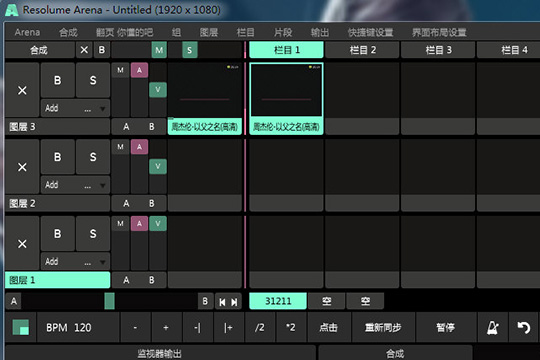The width and height of the screenshot is (540, 360).
Task: Clear layer 2 with its X button
Action: click(x=22, y=167)
